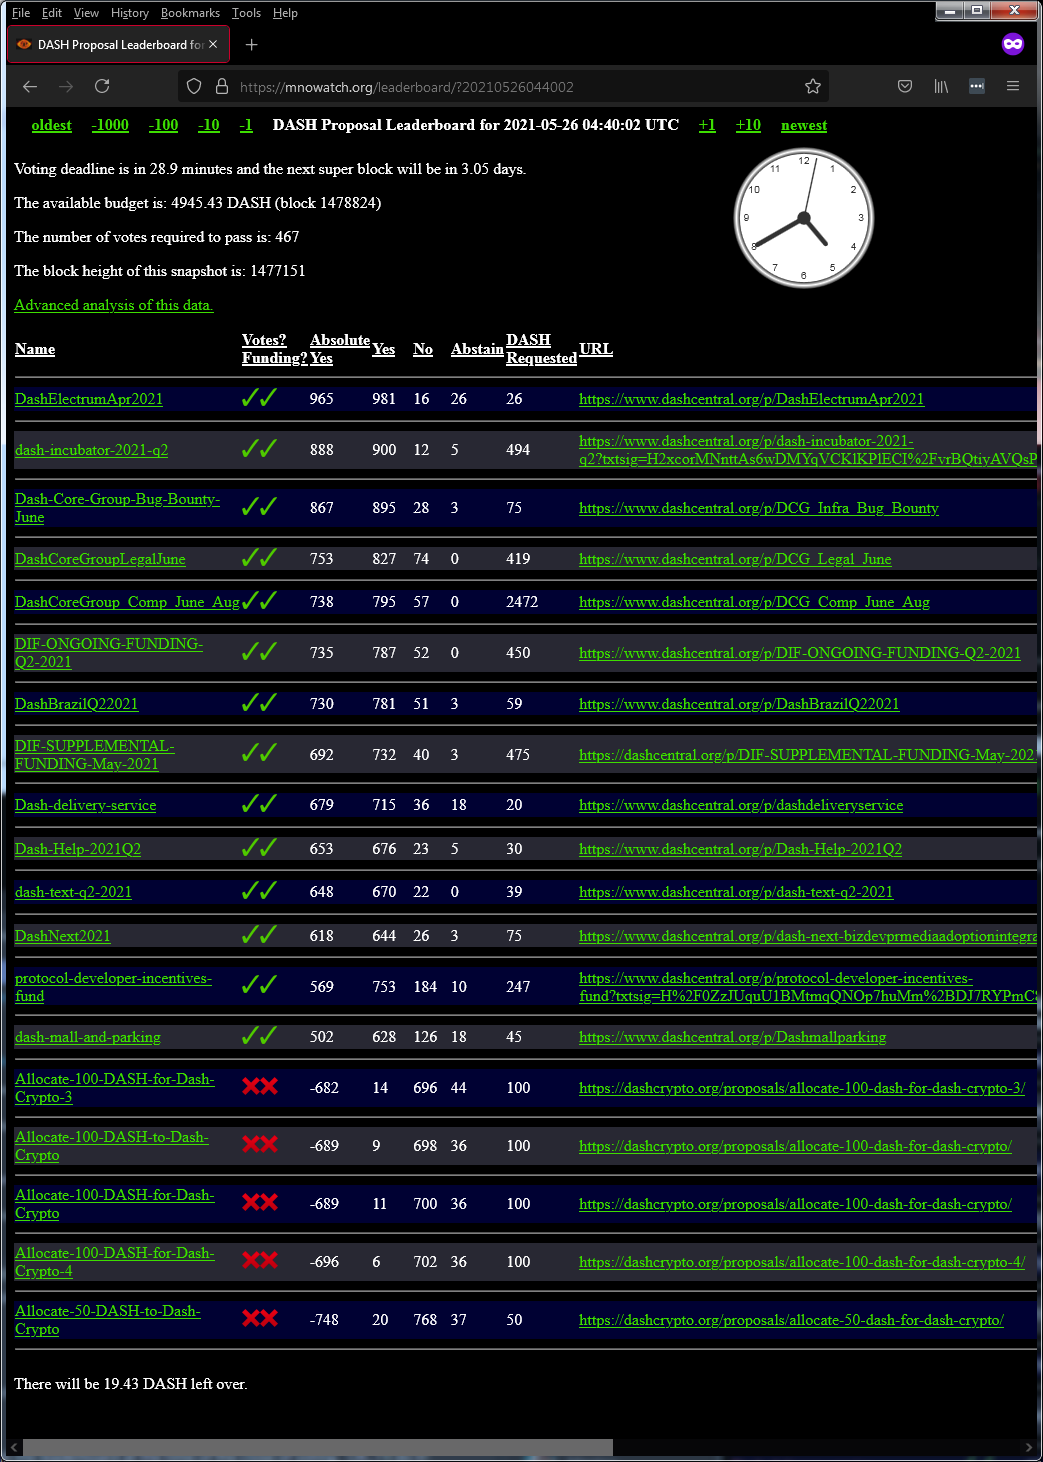The image size is (1043, 1462).
Task: Open protocol-developer-incentives-fund proposal name
Action: pyautogui.click(x=114, y=987)
